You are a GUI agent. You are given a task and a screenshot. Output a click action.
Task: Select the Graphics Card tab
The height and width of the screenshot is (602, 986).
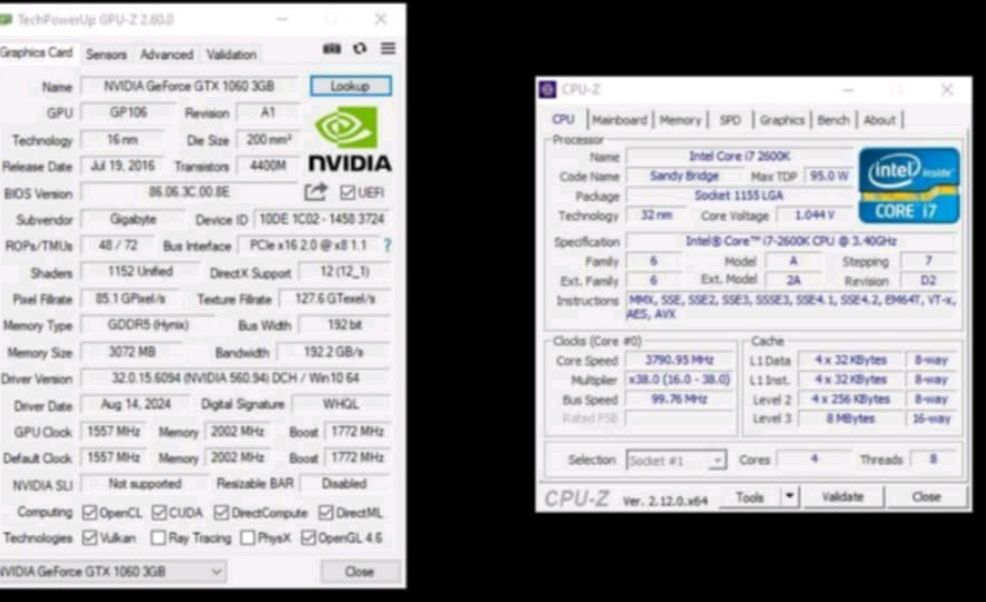(x=36, y=53)
